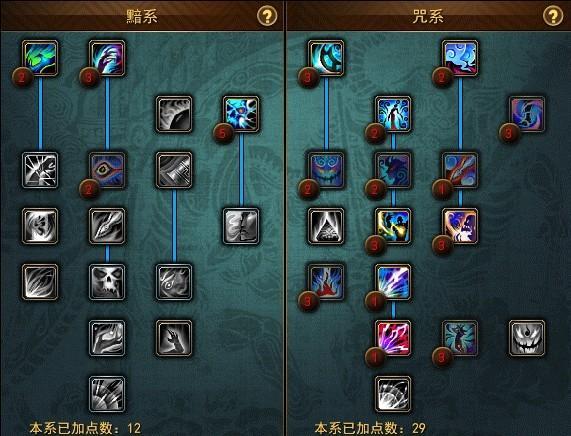Click the locked grey pyramid light skill
This screenshot has height=436, width=571.
(326, 226)
